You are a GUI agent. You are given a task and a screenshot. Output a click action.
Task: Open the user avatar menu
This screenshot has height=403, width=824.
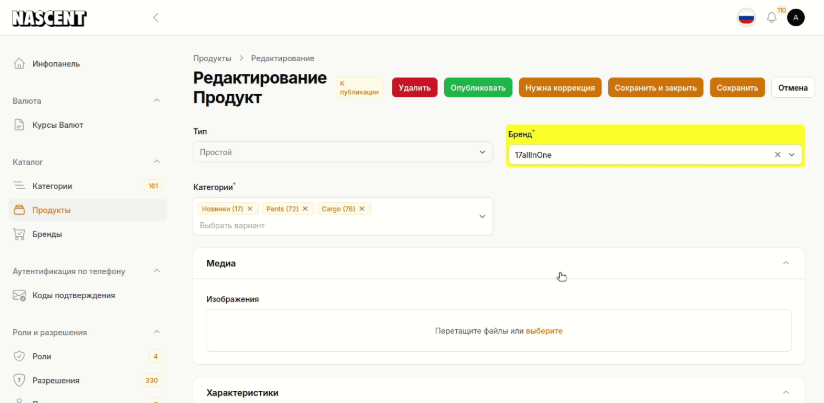pos(796,17)
